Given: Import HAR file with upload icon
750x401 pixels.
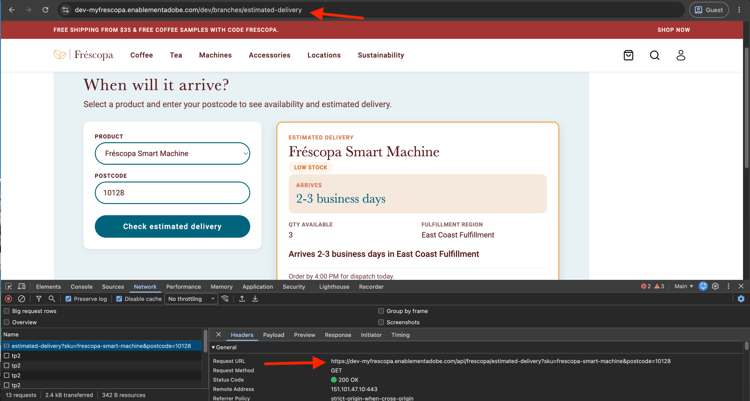Looking at the screenshot, I should (x=242, y=299).
